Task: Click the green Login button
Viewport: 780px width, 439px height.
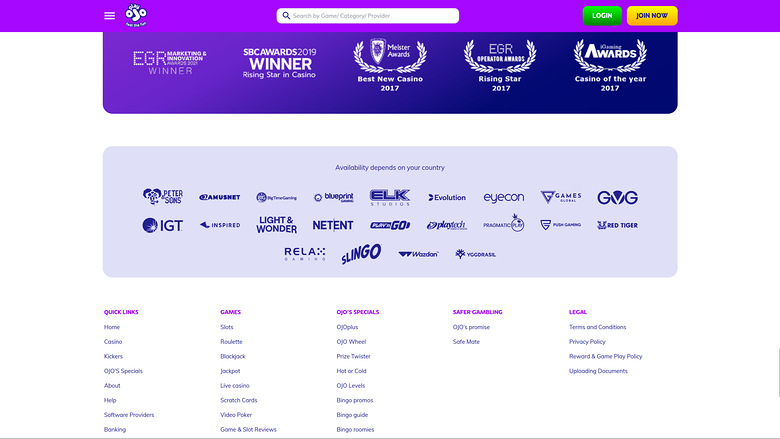Action: point(602,16)
